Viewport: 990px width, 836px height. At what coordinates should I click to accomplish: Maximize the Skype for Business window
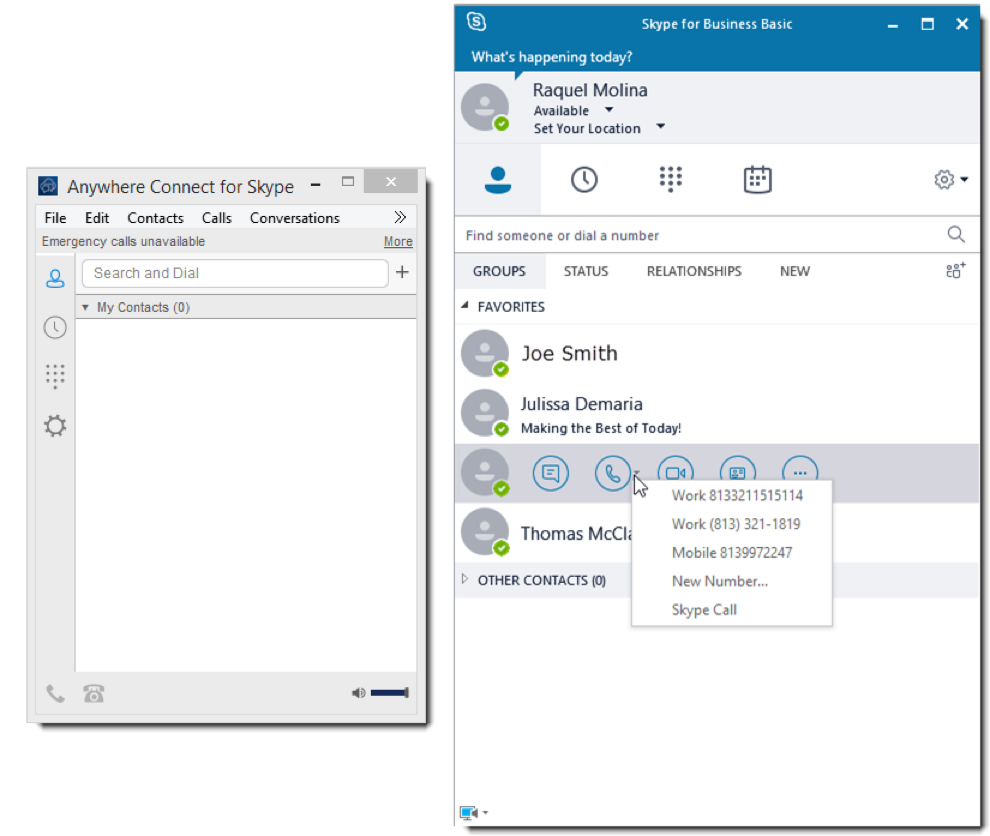(927, 24)
